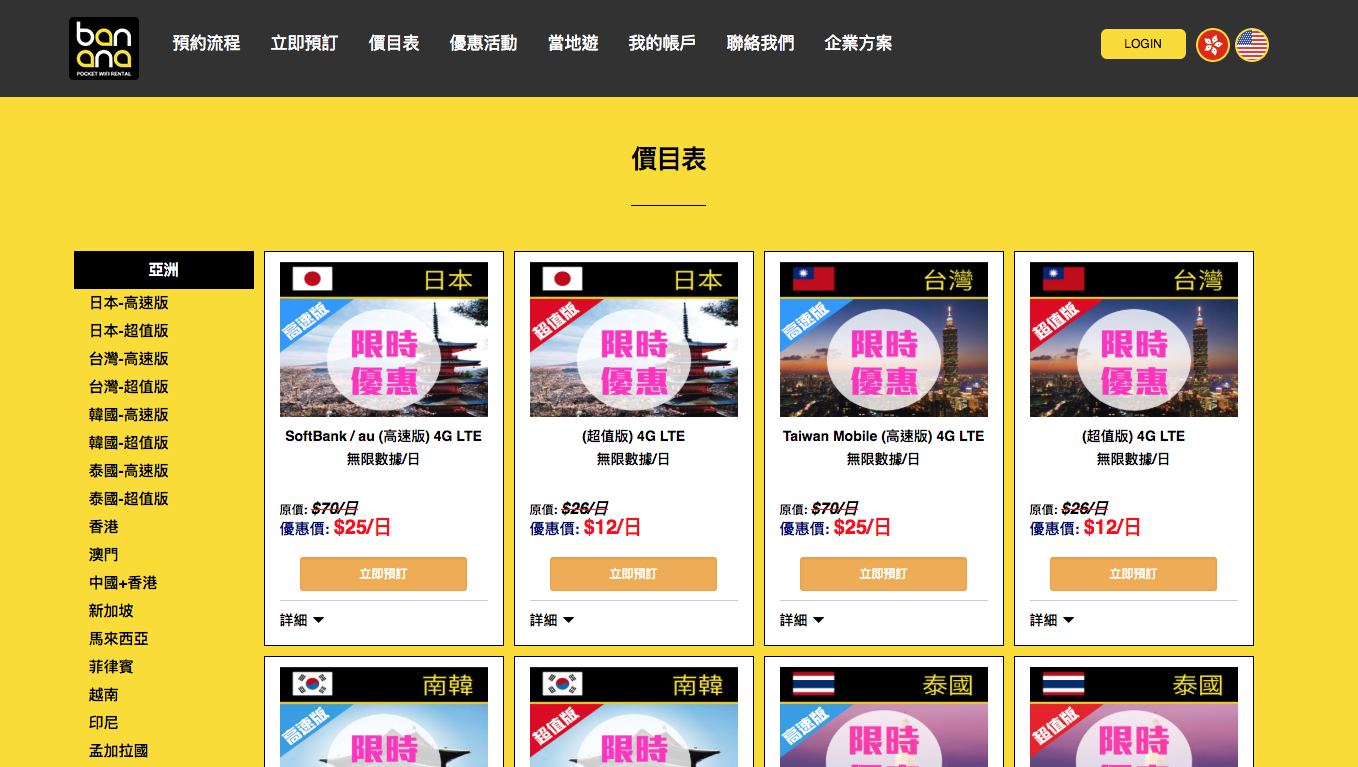
Task: Click the 價目表 page heading
Action: point(669,159)
